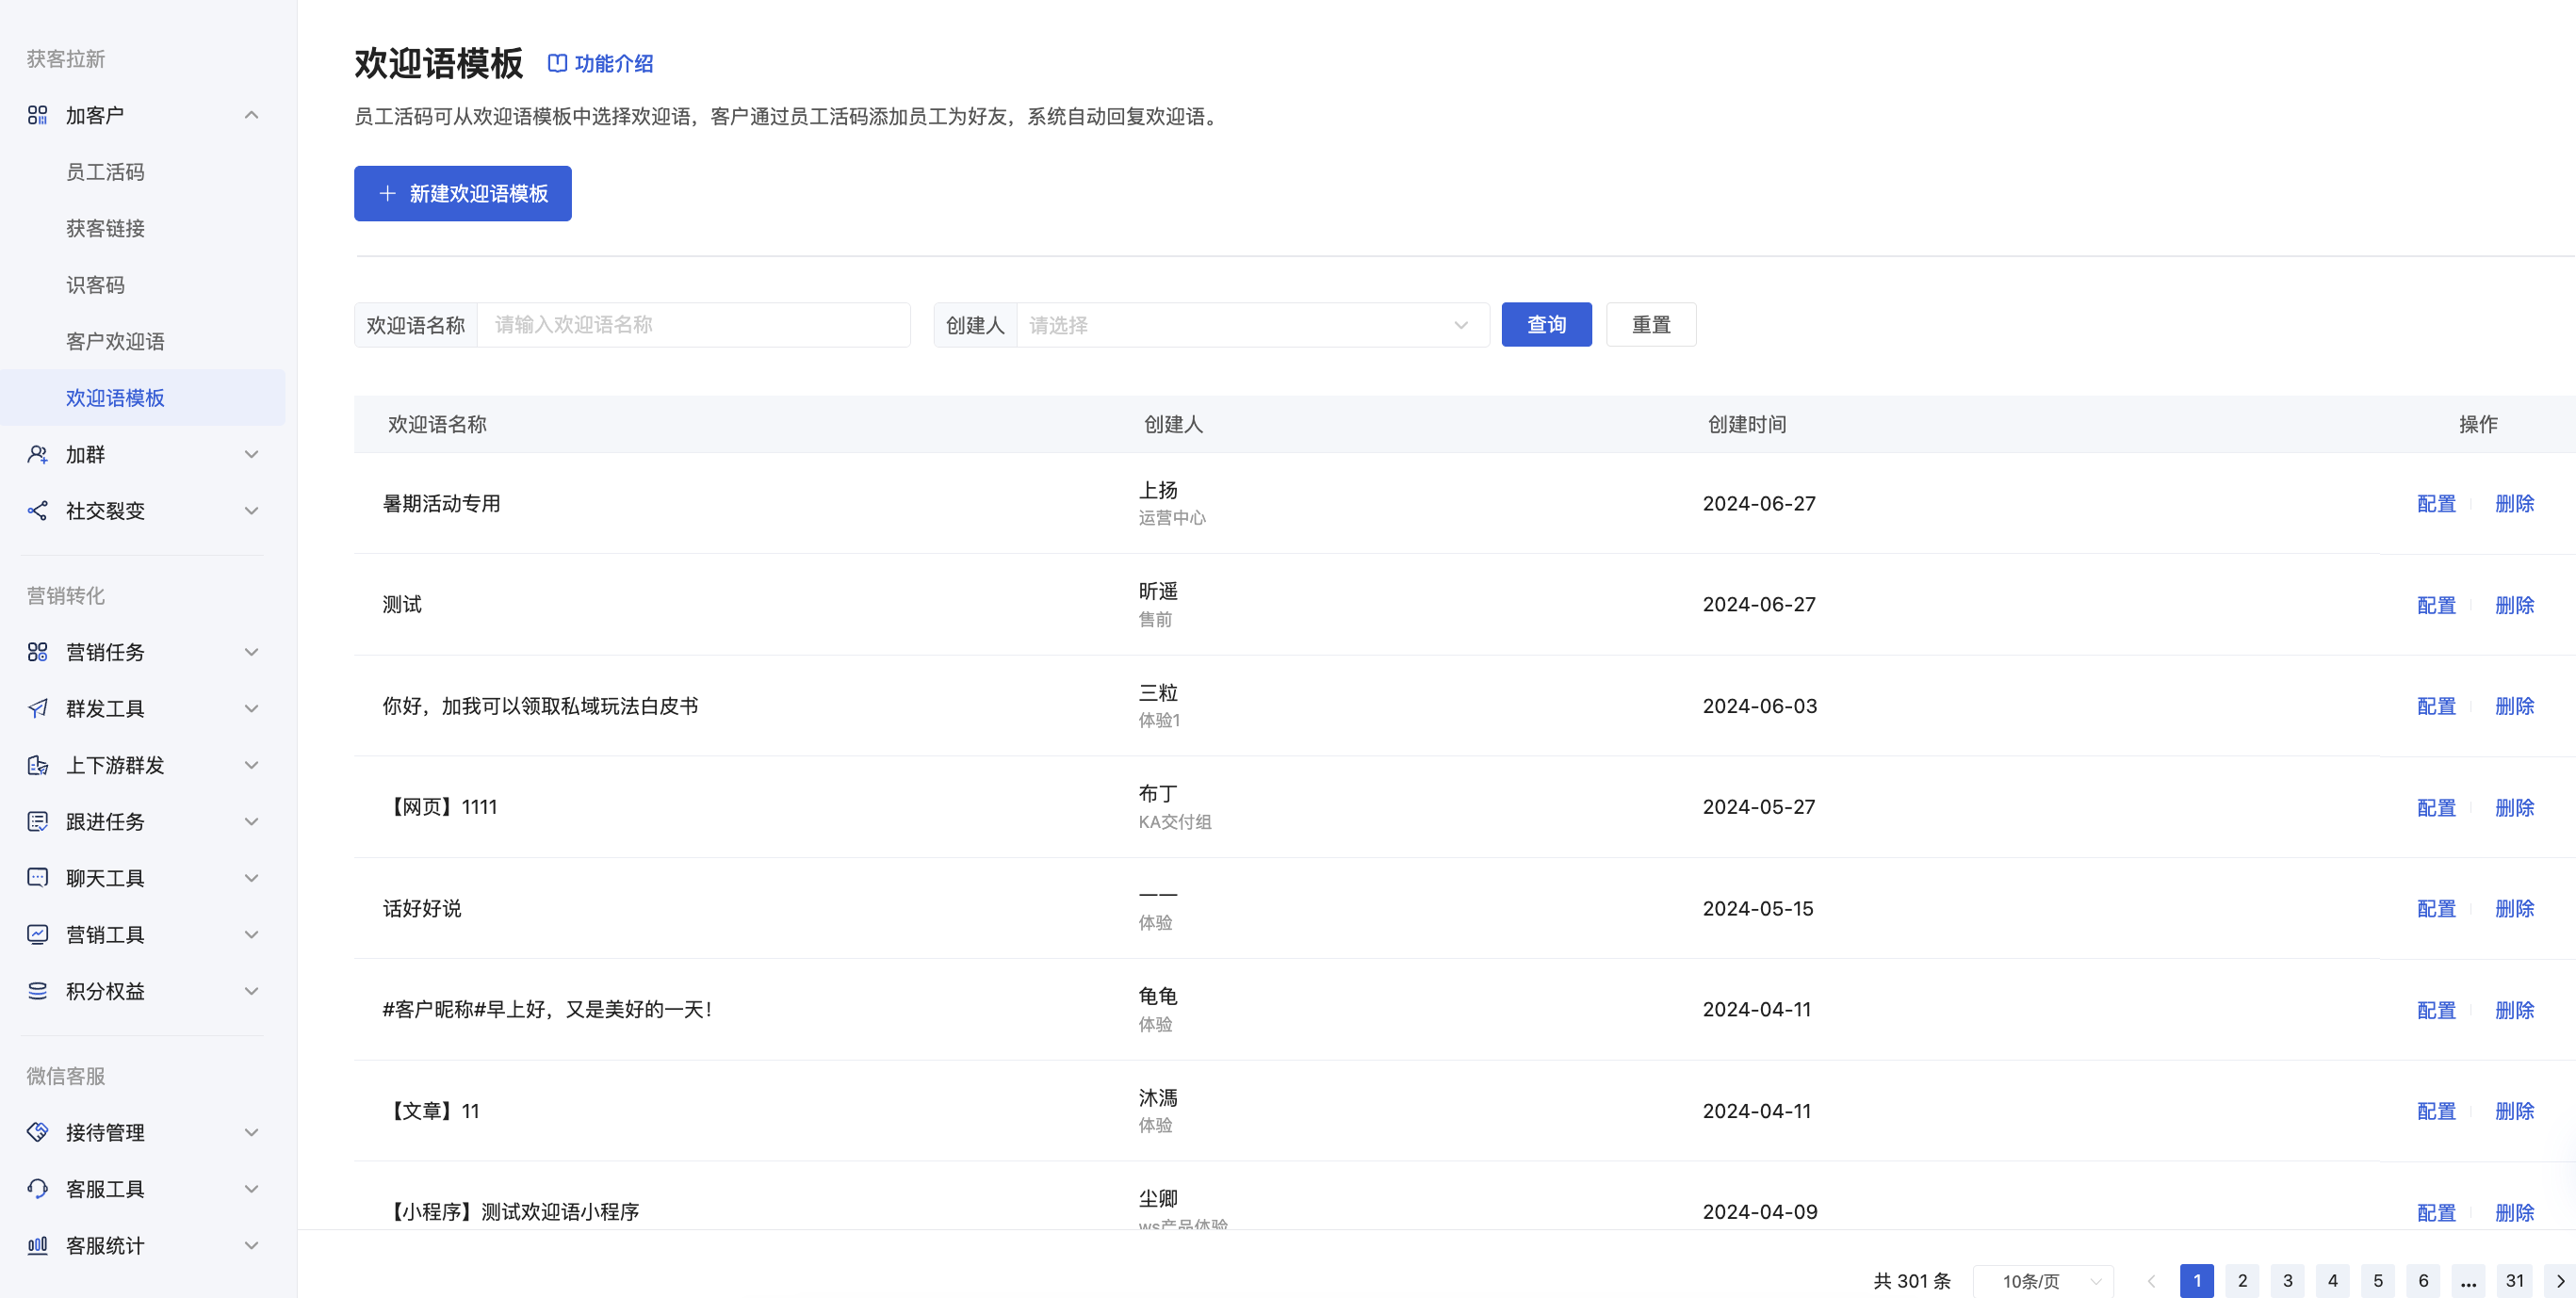Select the active 欢迎语模板 menu item
This screenshot has width=2576, height=1298.
click(x=142, y=398)
